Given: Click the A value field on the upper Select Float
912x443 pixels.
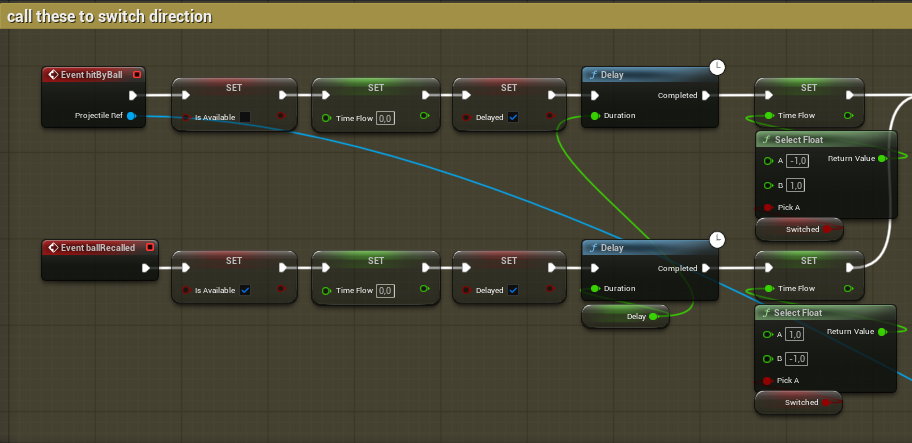Looking at the screenshot, I should [797, 161].
